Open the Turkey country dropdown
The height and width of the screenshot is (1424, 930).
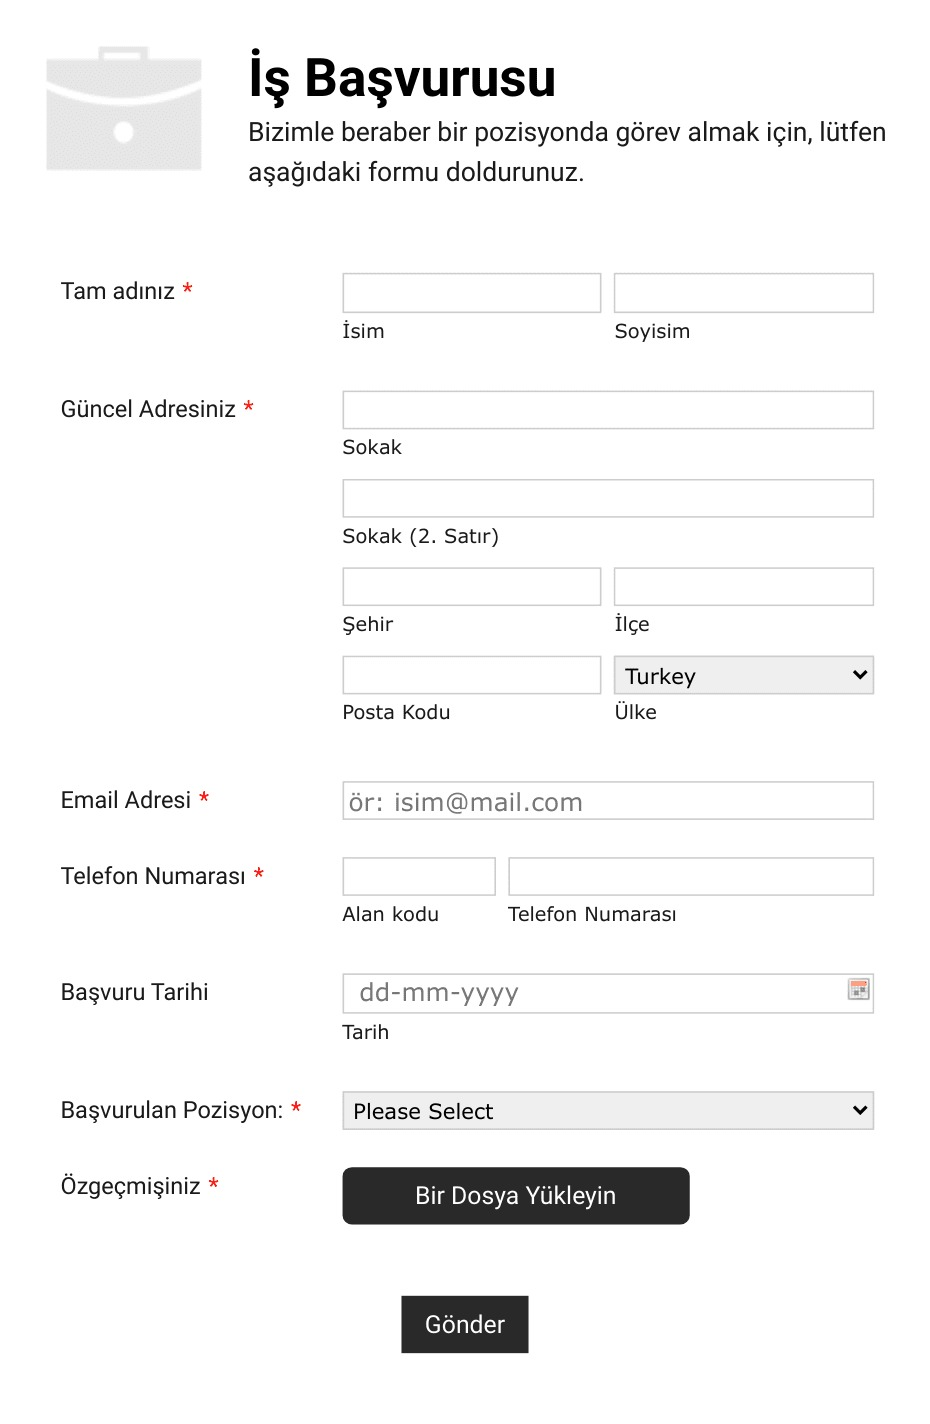(743, 675)
